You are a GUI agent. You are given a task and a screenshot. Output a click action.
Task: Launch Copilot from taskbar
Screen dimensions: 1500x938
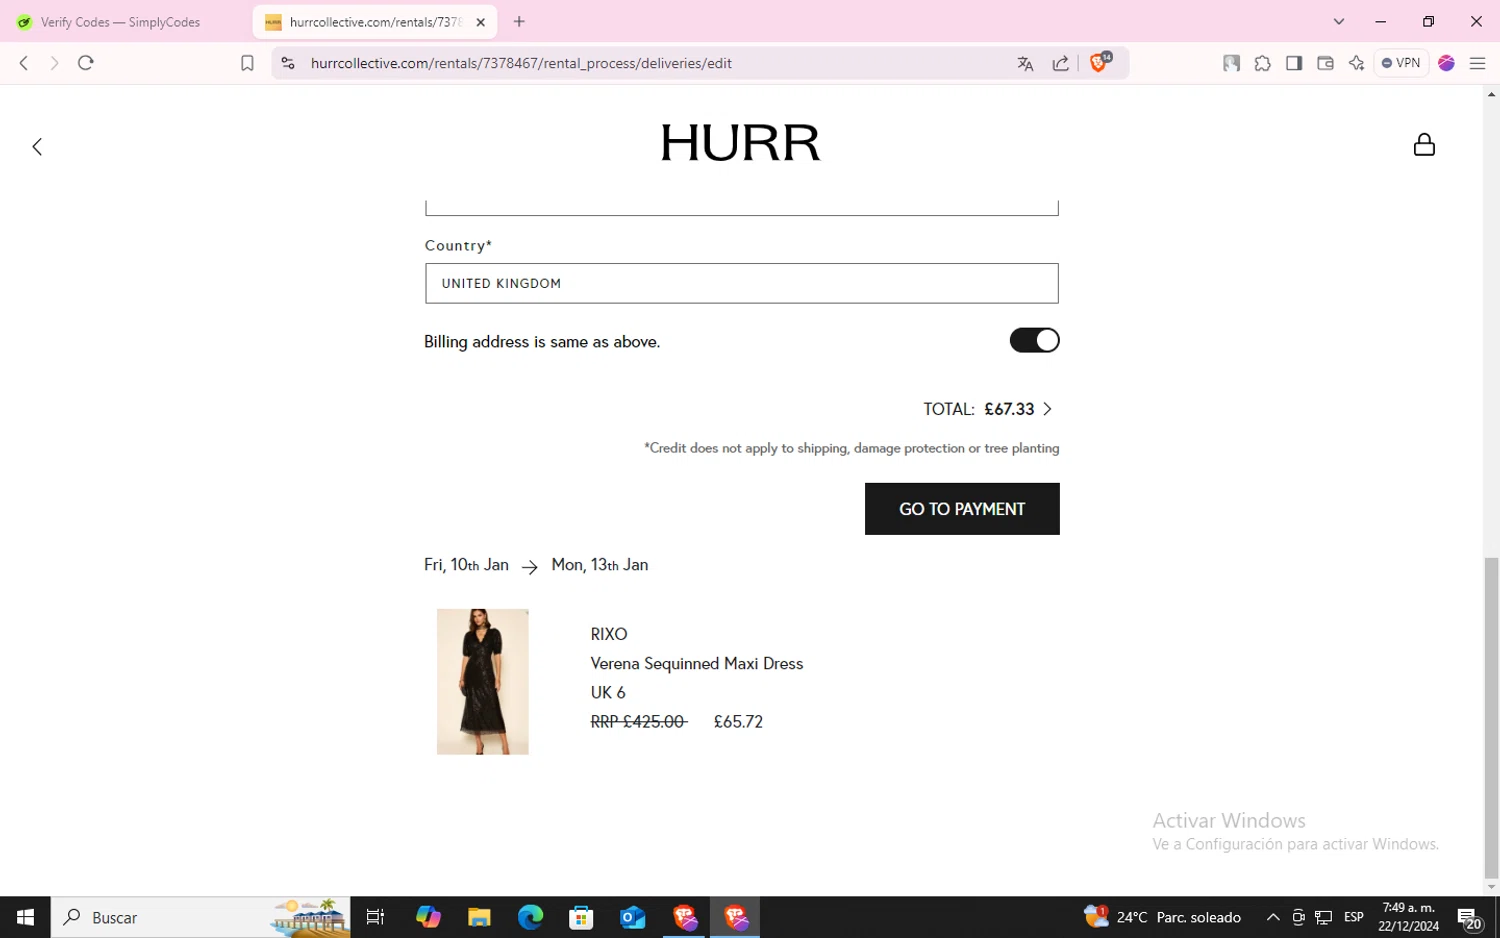[x=428, y=917]
